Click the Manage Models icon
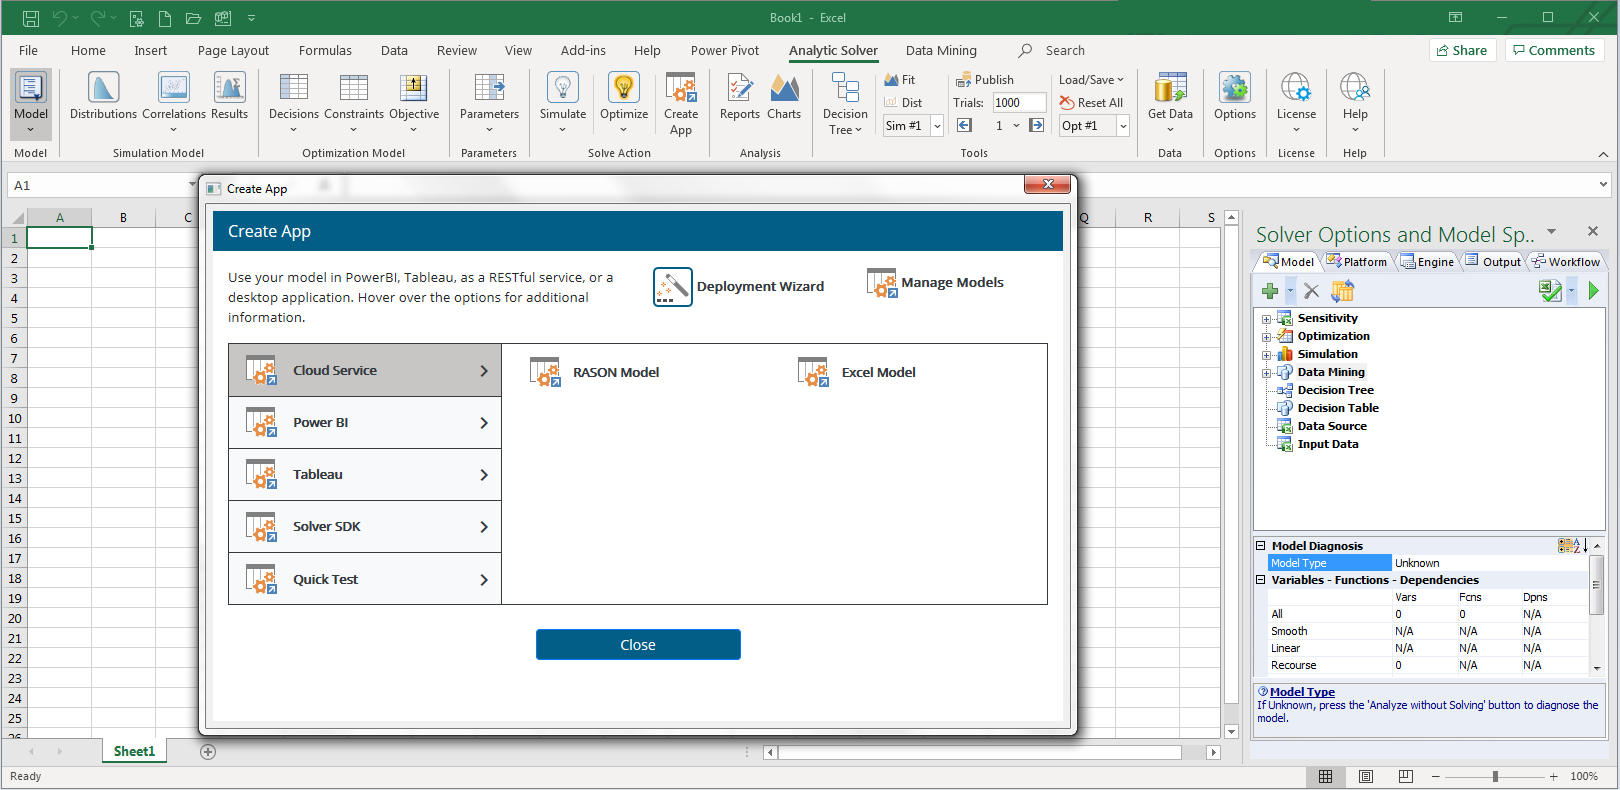This screenshot has height=790, width=1620. pos(881,283)
